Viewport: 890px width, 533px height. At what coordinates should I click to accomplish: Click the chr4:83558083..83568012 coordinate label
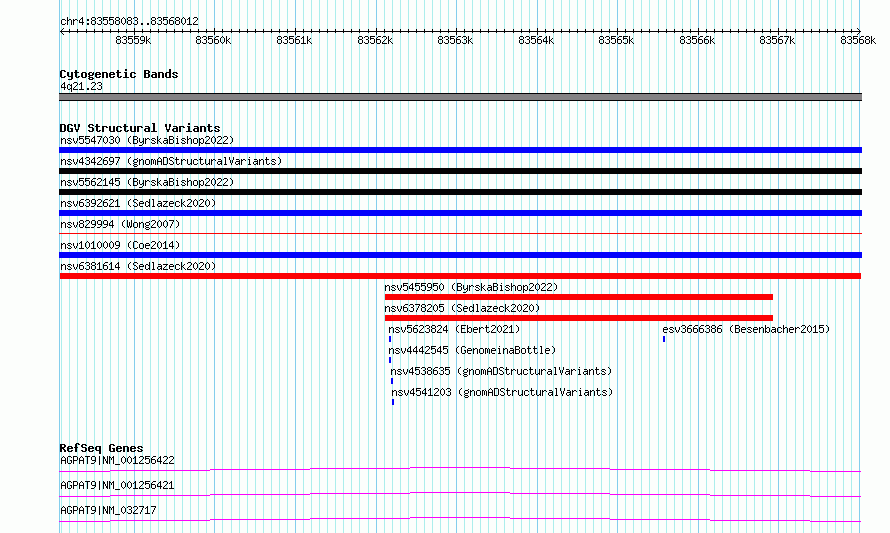pyautogui.click(x=129, y=22)
